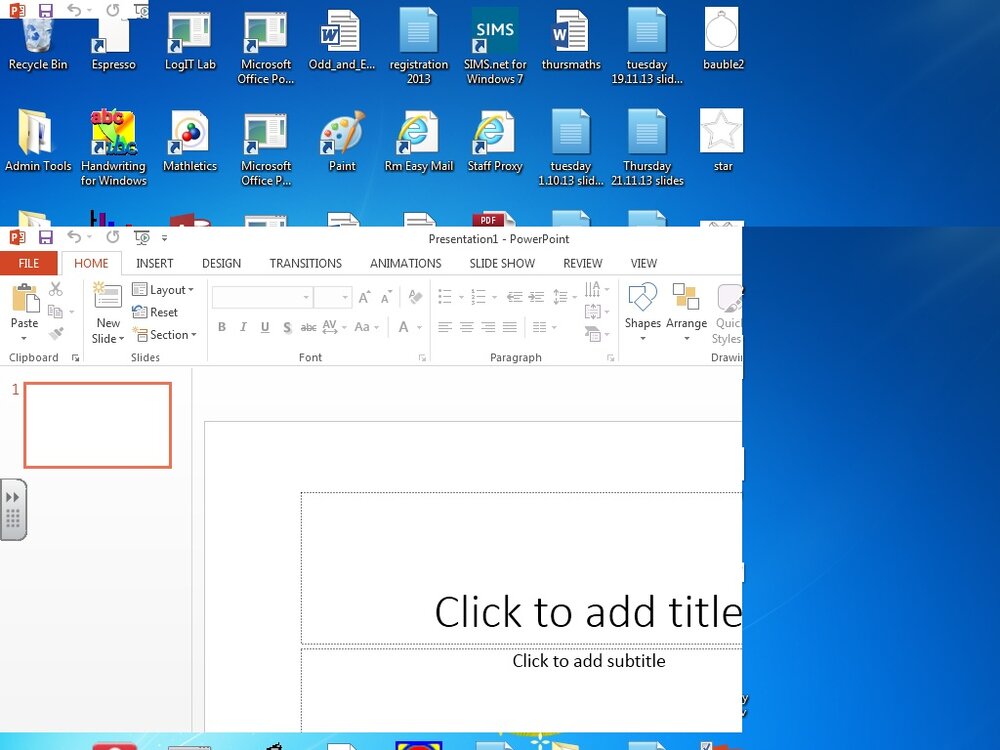
Task: Toggle Bold formatting
Action: tap(222, 327)
